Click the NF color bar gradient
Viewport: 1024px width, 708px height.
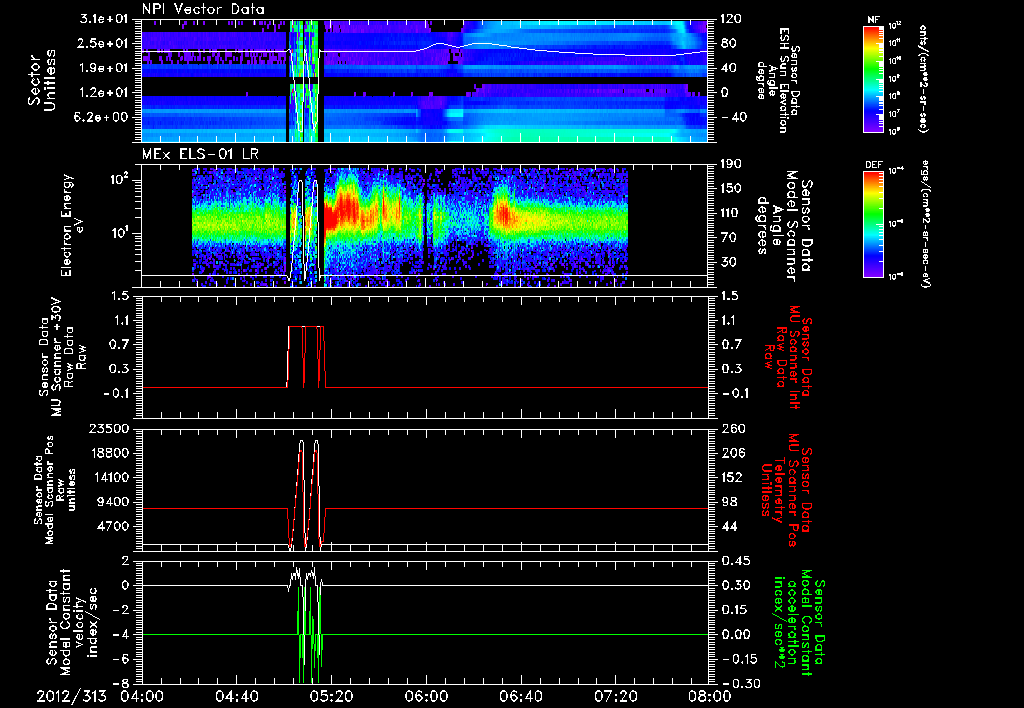874,78
